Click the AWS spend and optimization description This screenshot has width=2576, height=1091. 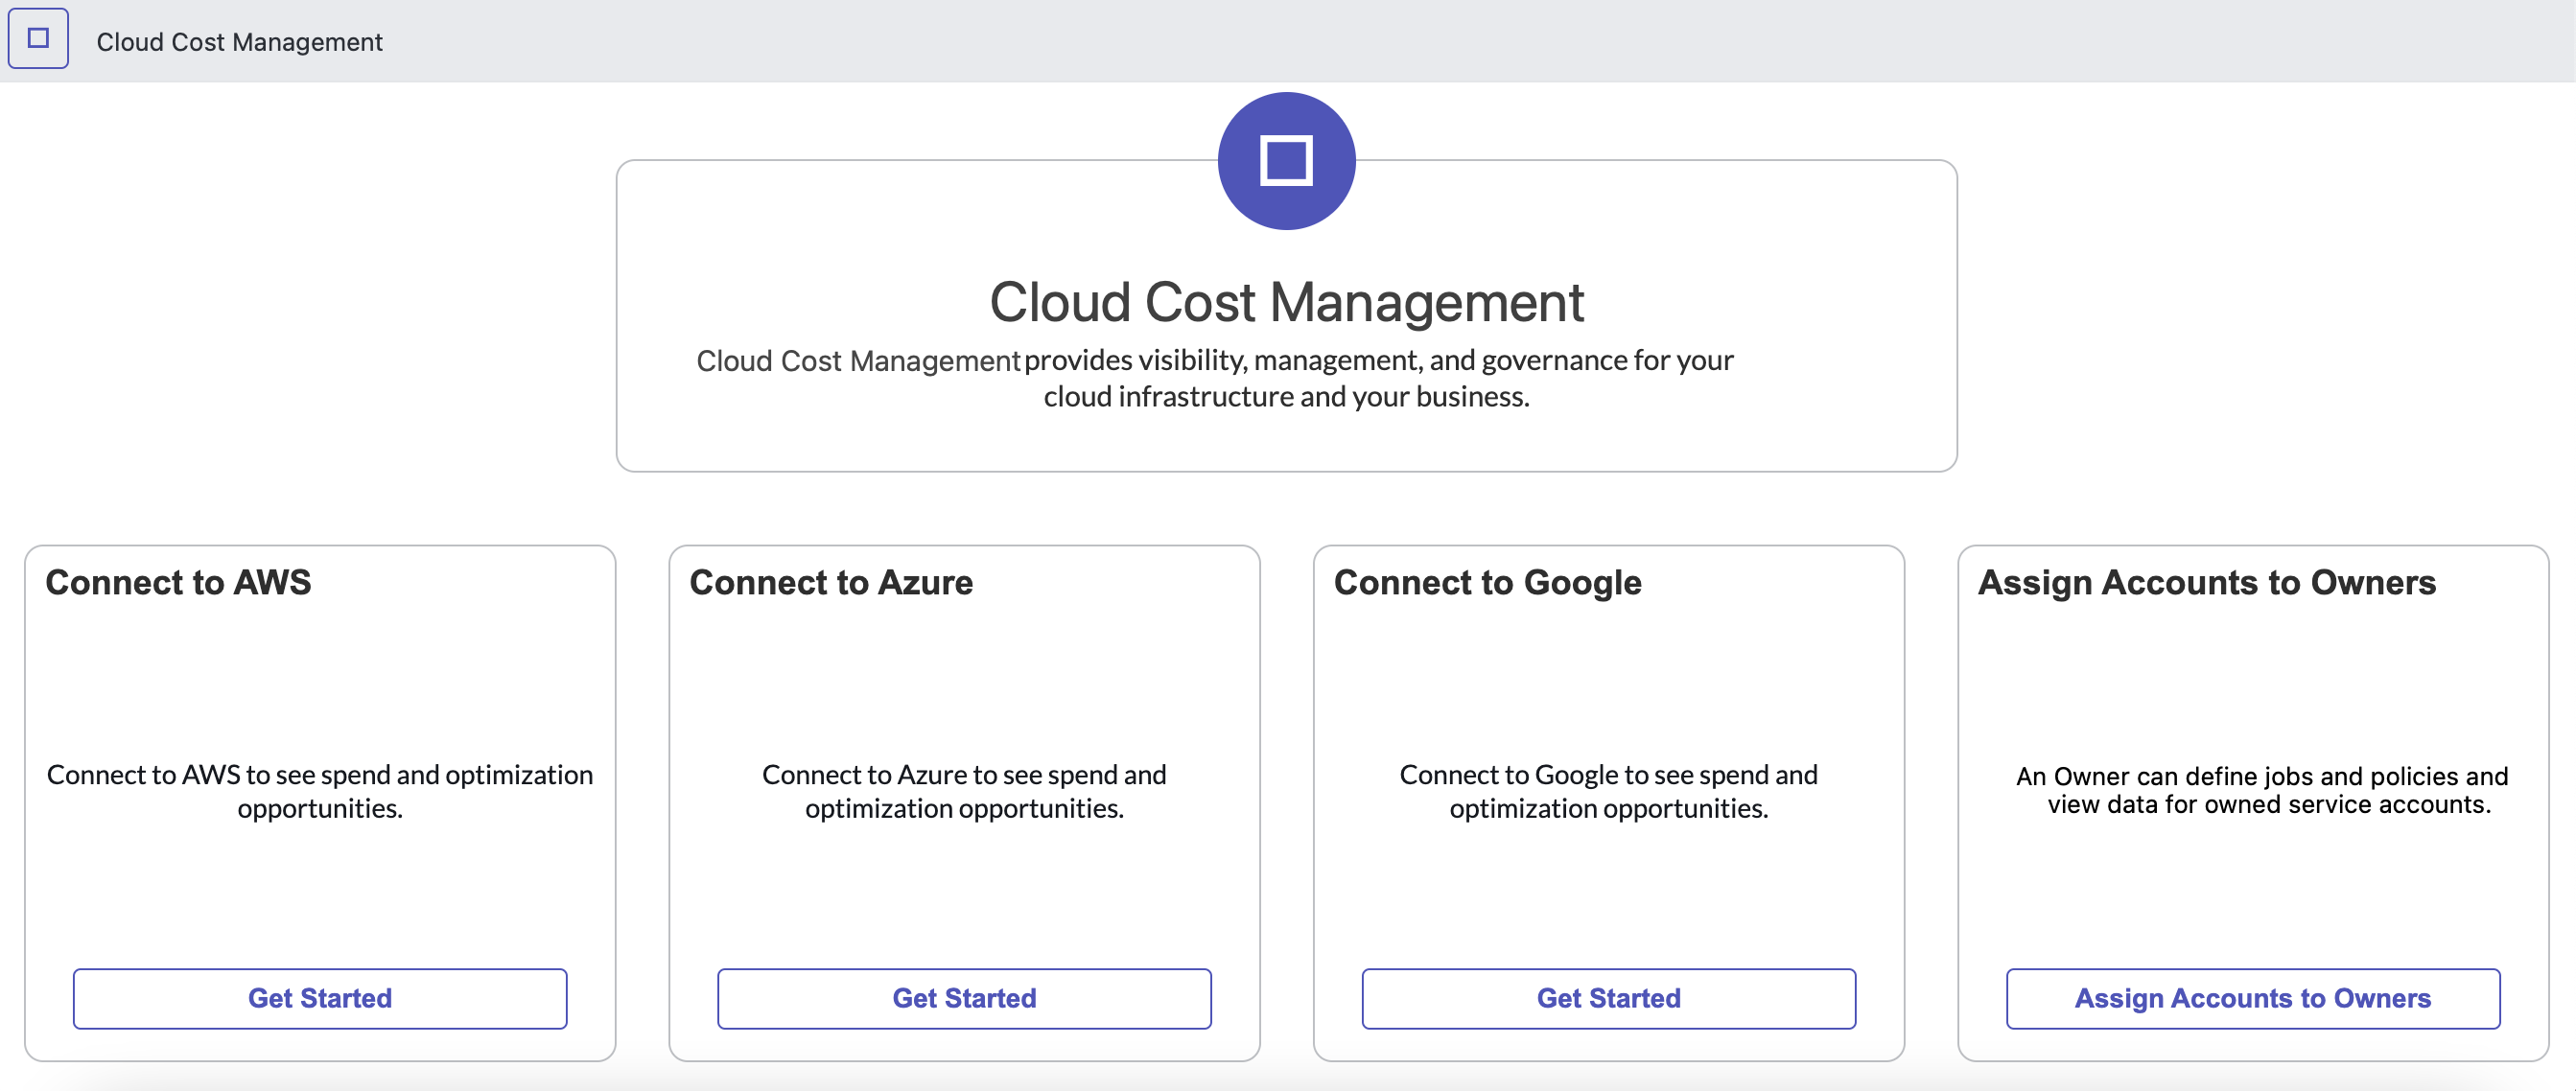click(x=320, y=791)
